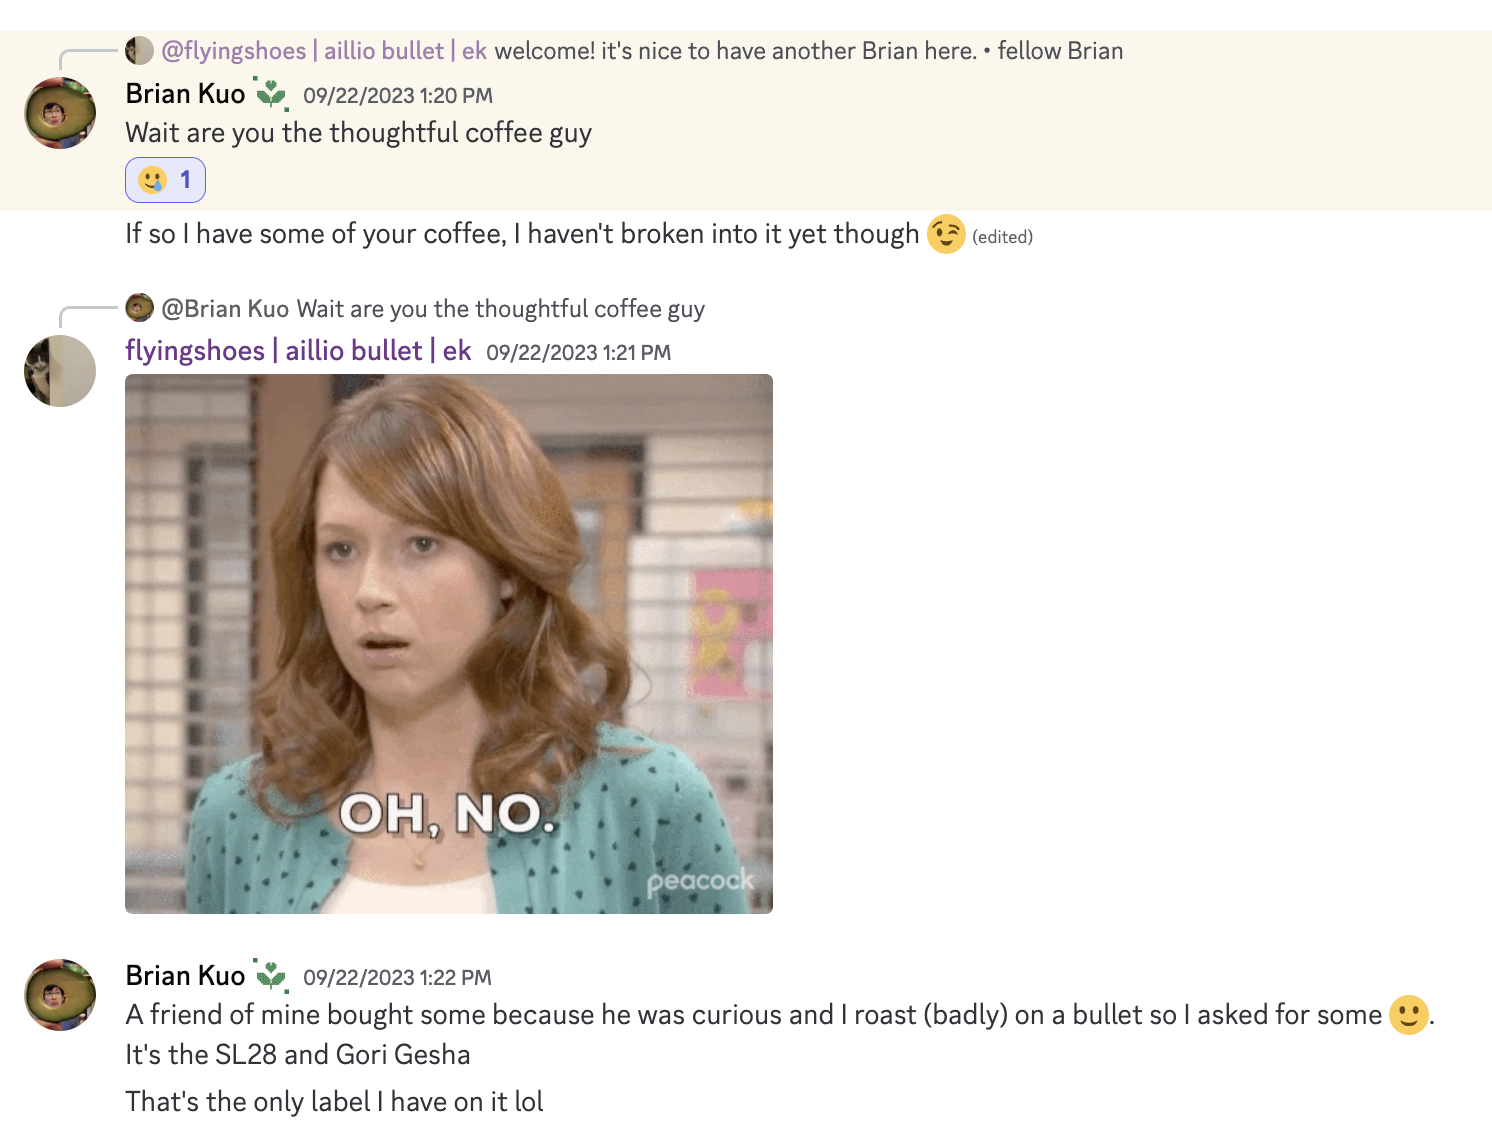The width and height of the screenshot is (1492, 1142).
Task: Toggle the crying-smile emoji reaction with count 1
Action: [x=165, y=180]
